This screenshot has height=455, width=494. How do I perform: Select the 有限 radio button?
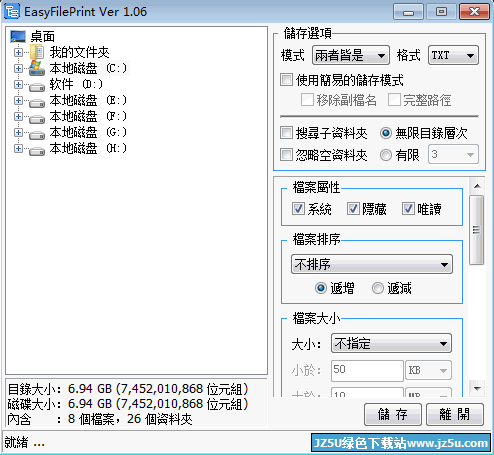point(386,155)
